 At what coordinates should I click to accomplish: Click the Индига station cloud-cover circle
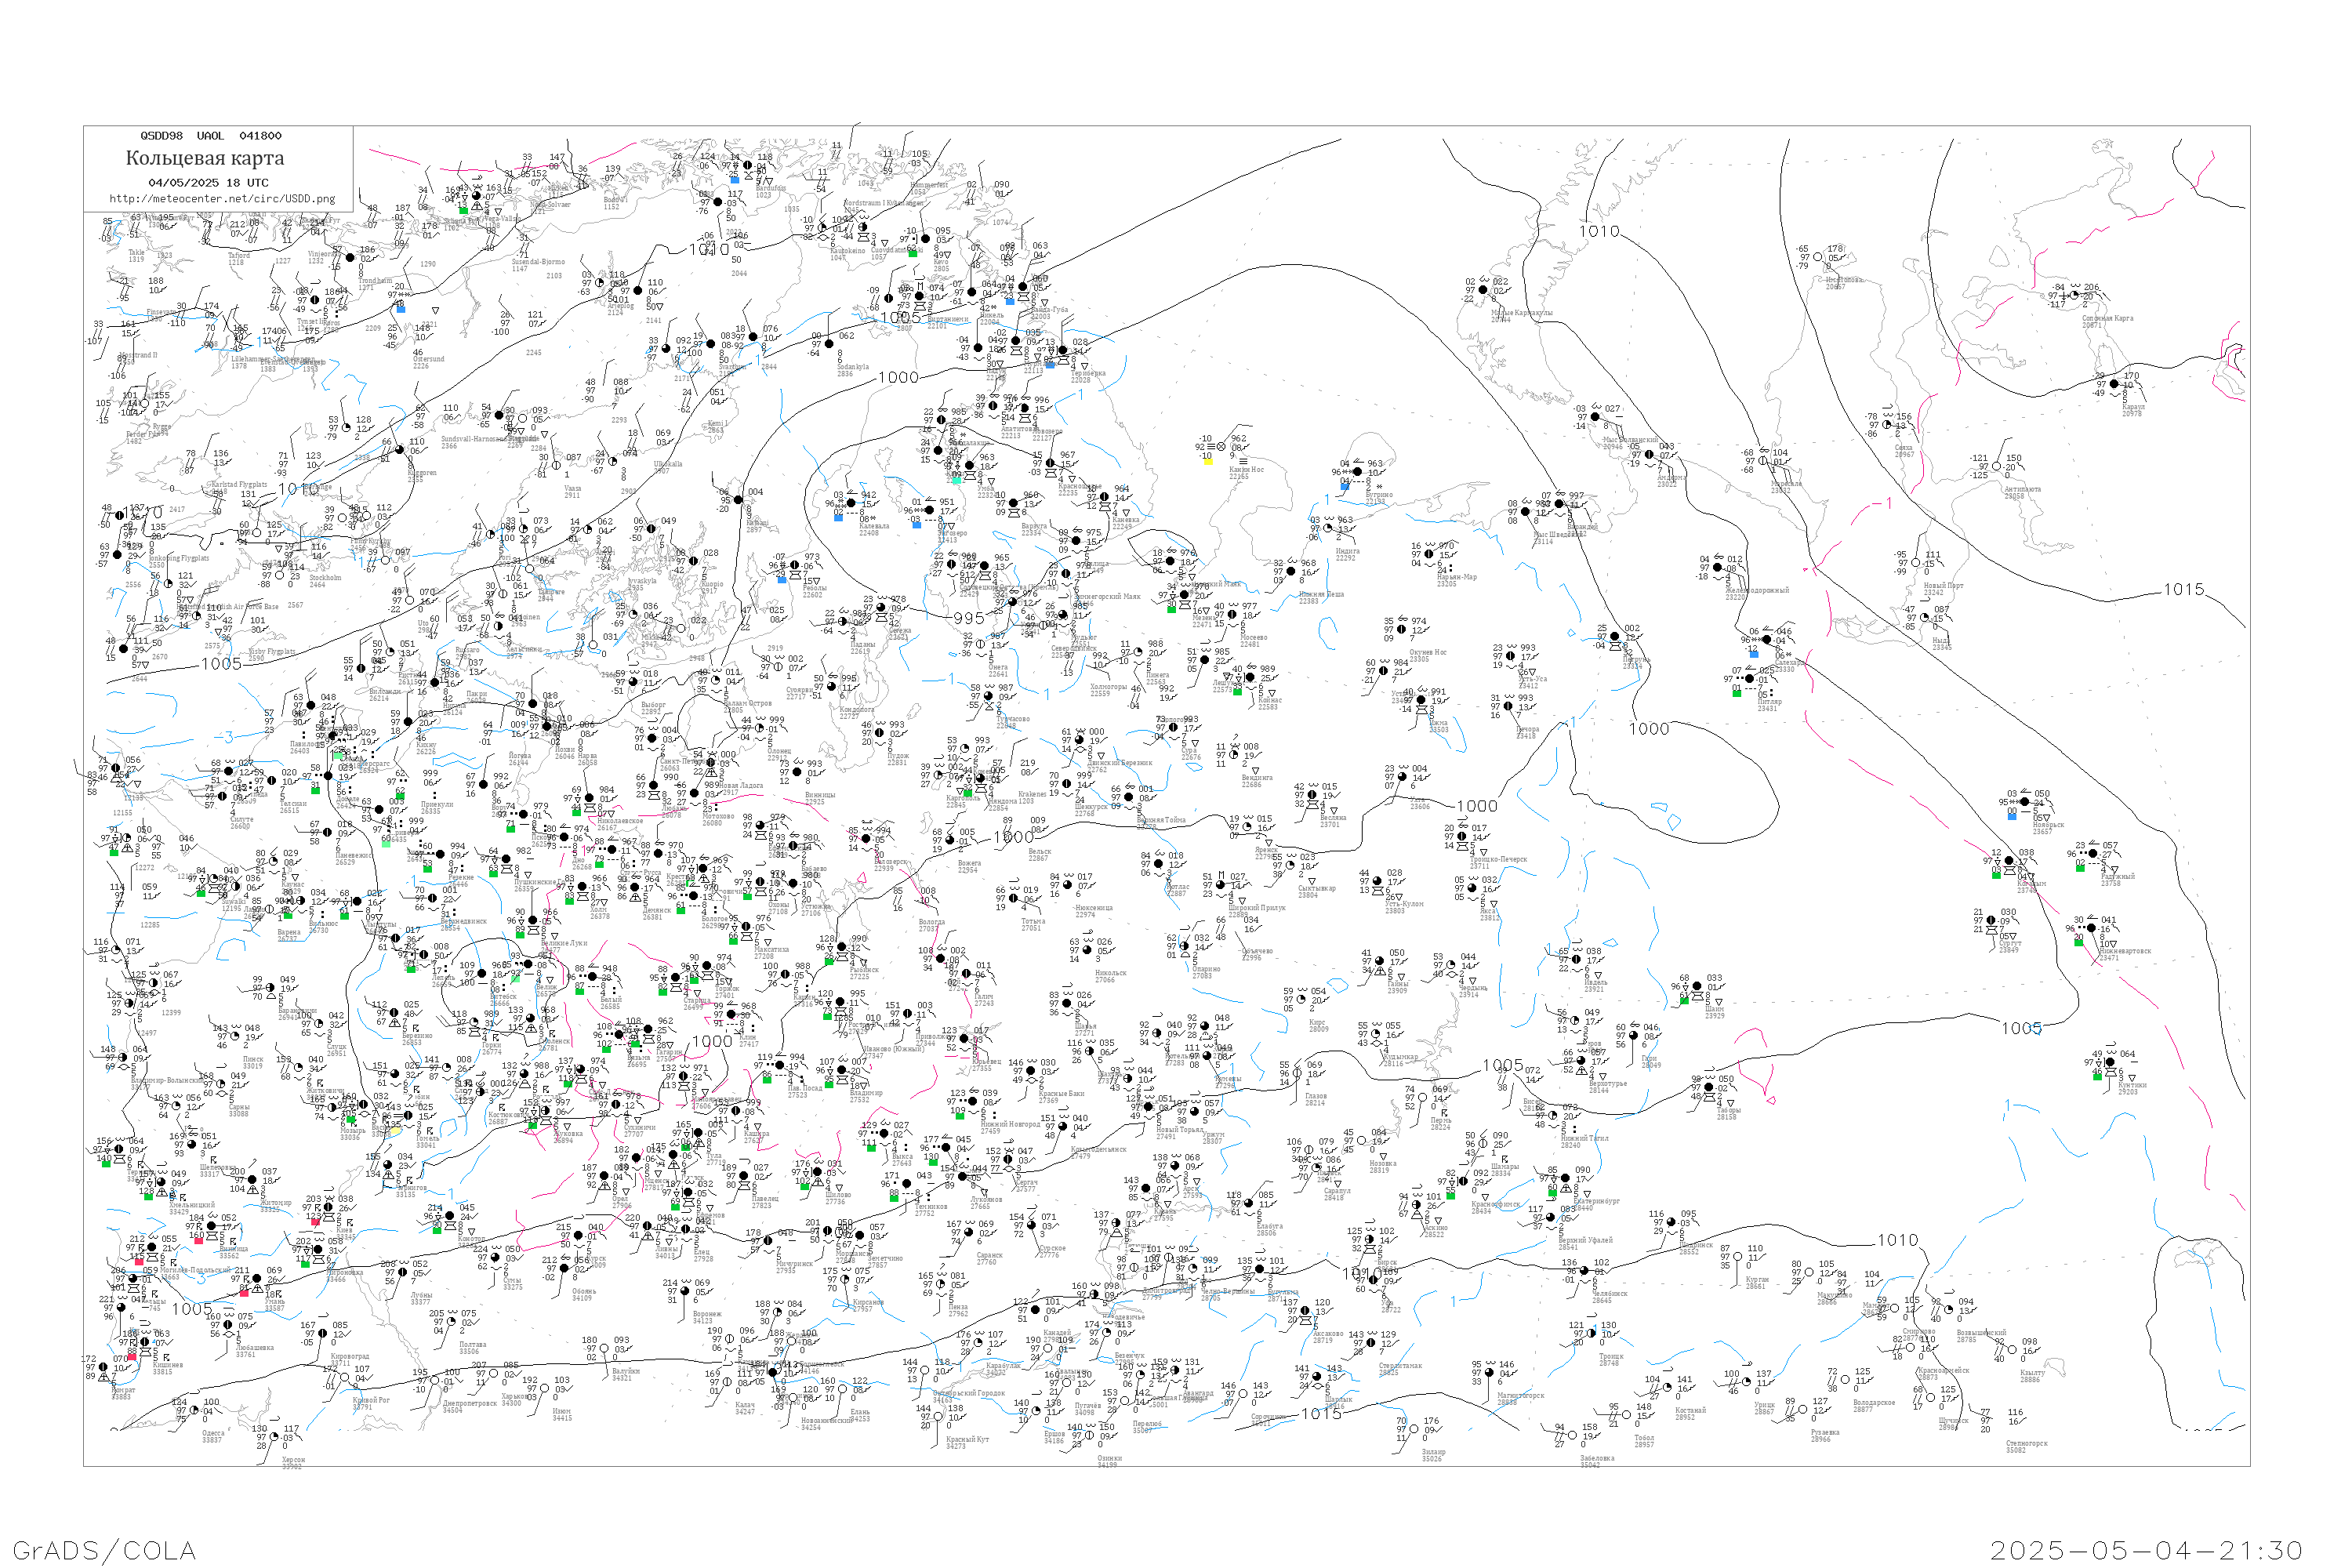pyautogui.click(x=1329, y=529)
